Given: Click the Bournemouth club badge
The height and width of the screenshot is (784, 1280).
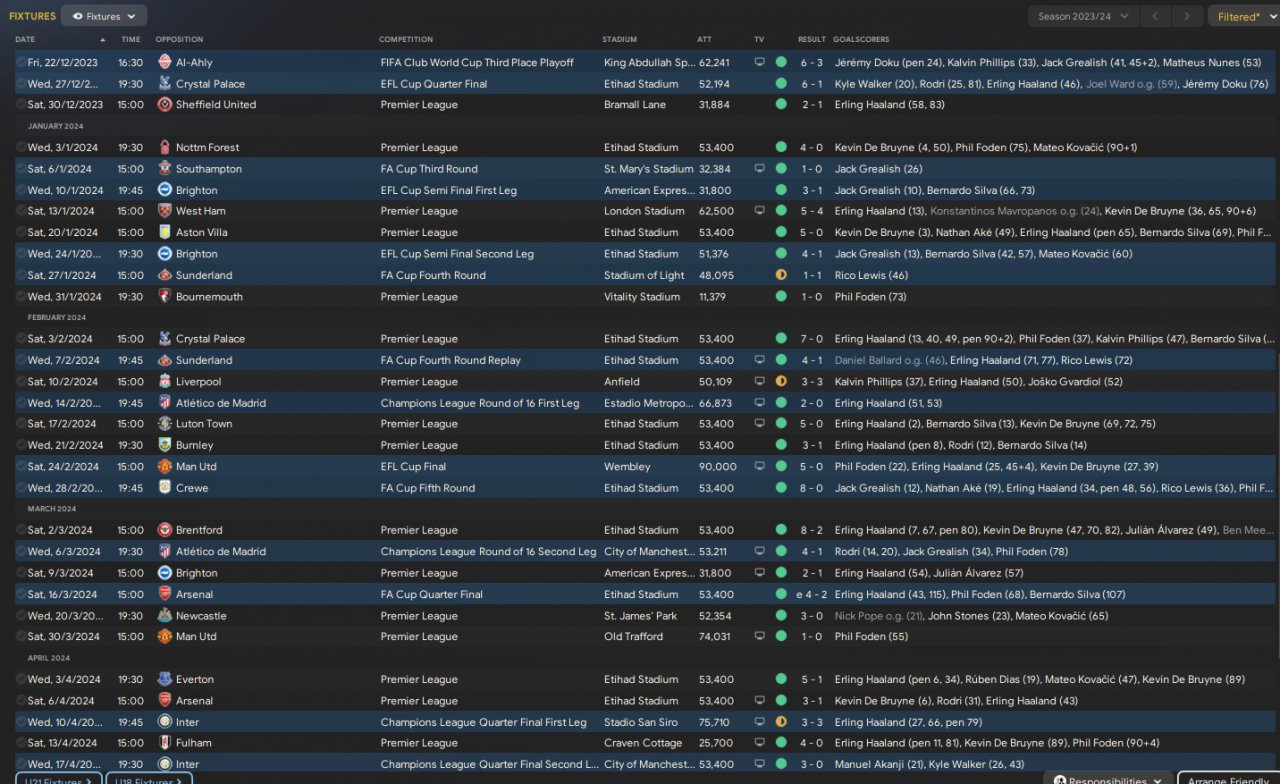Looking at the screenshot, I should pyautogui.click(x=165, y=296).
